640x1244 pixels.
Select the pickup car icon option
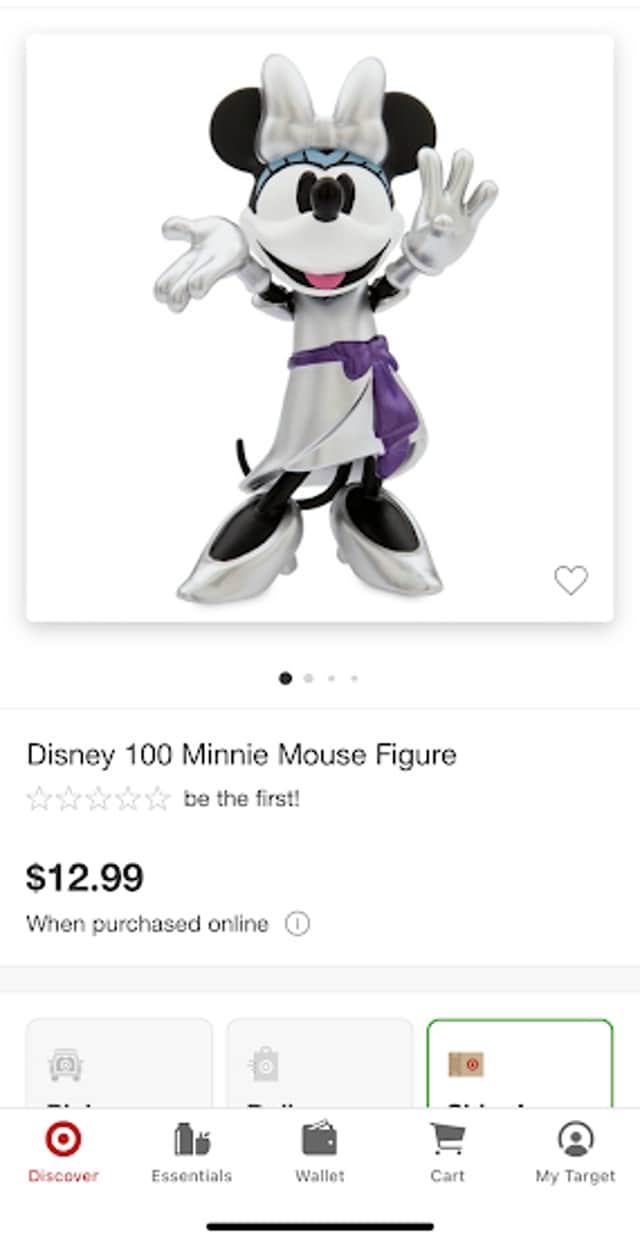(x=66, y=1066)
